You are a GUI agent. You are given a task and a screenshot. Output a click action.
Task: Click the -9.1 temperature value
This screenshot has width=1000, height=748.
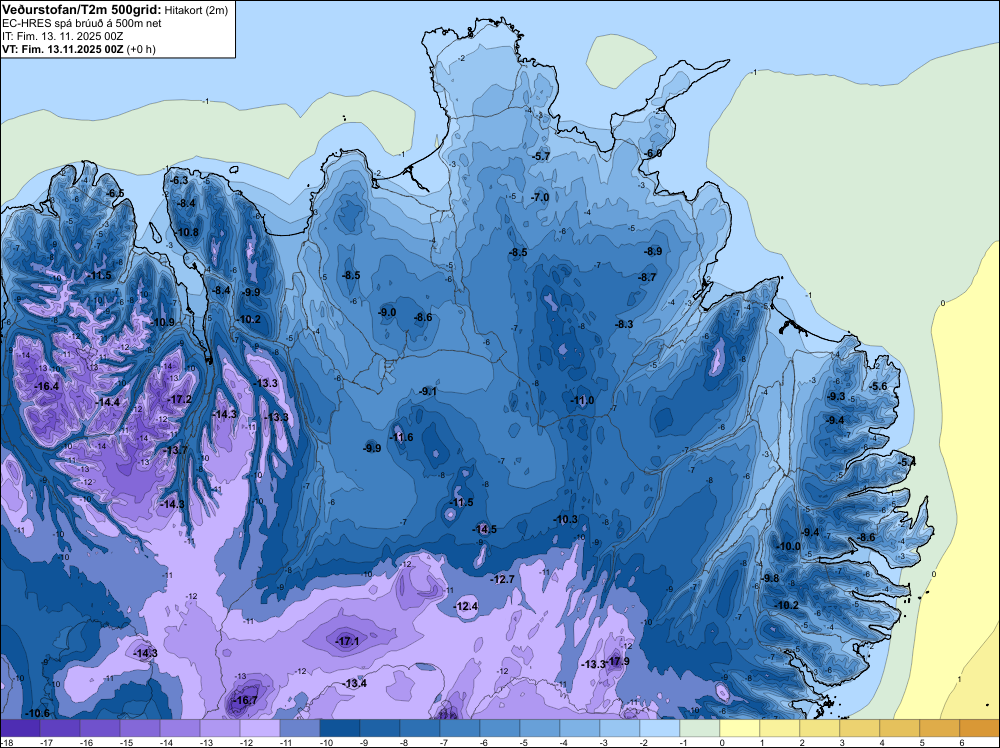428,392
